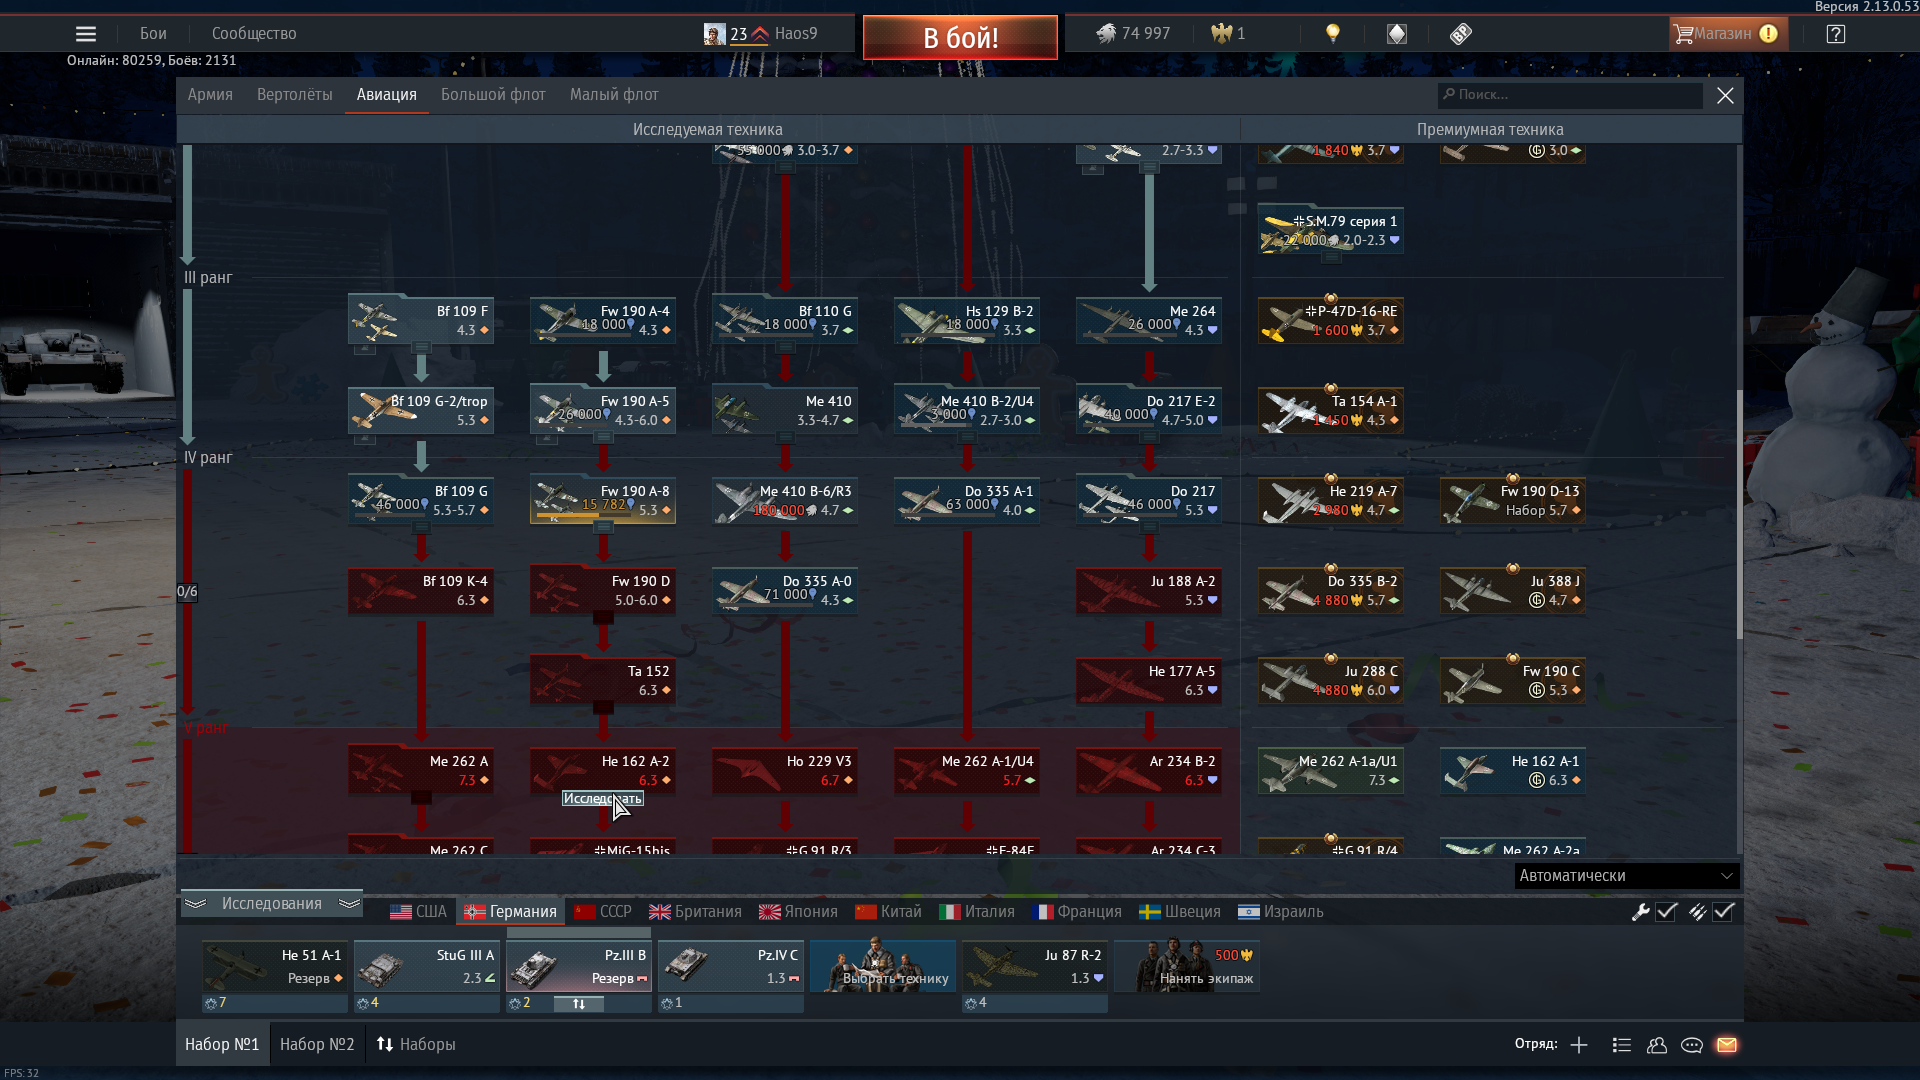Switch to Набор №2 preset
Viewport: 1920px width, 1080px height.
(317, 1045)
